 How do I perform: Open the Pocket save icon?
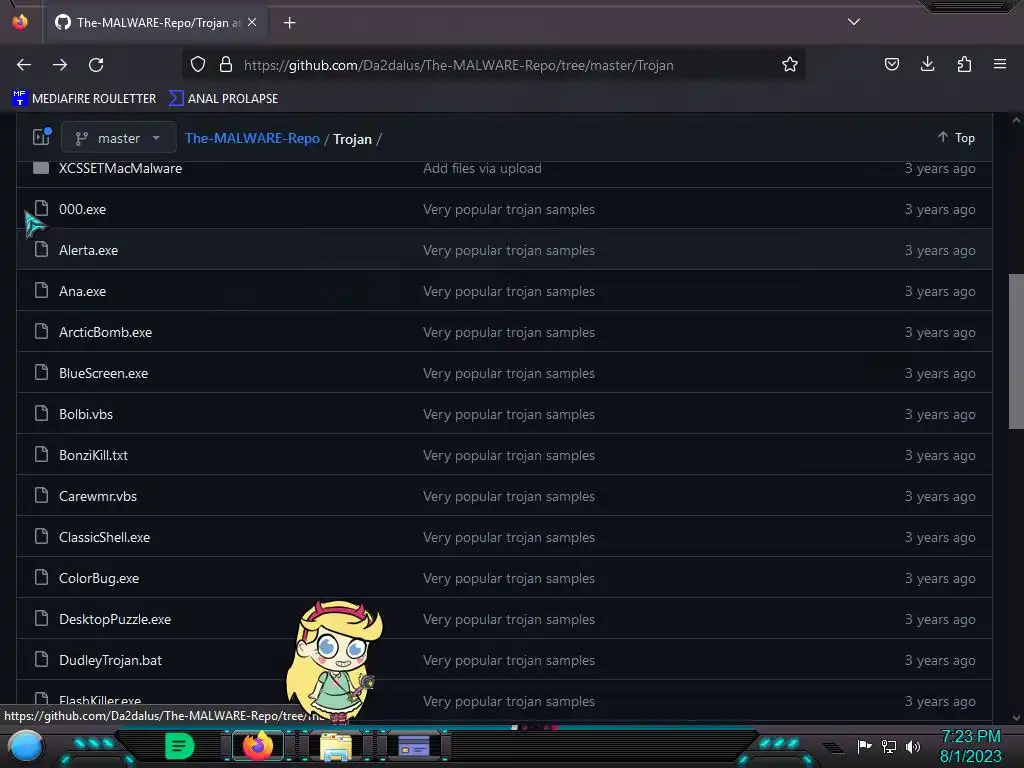[891, 65]
